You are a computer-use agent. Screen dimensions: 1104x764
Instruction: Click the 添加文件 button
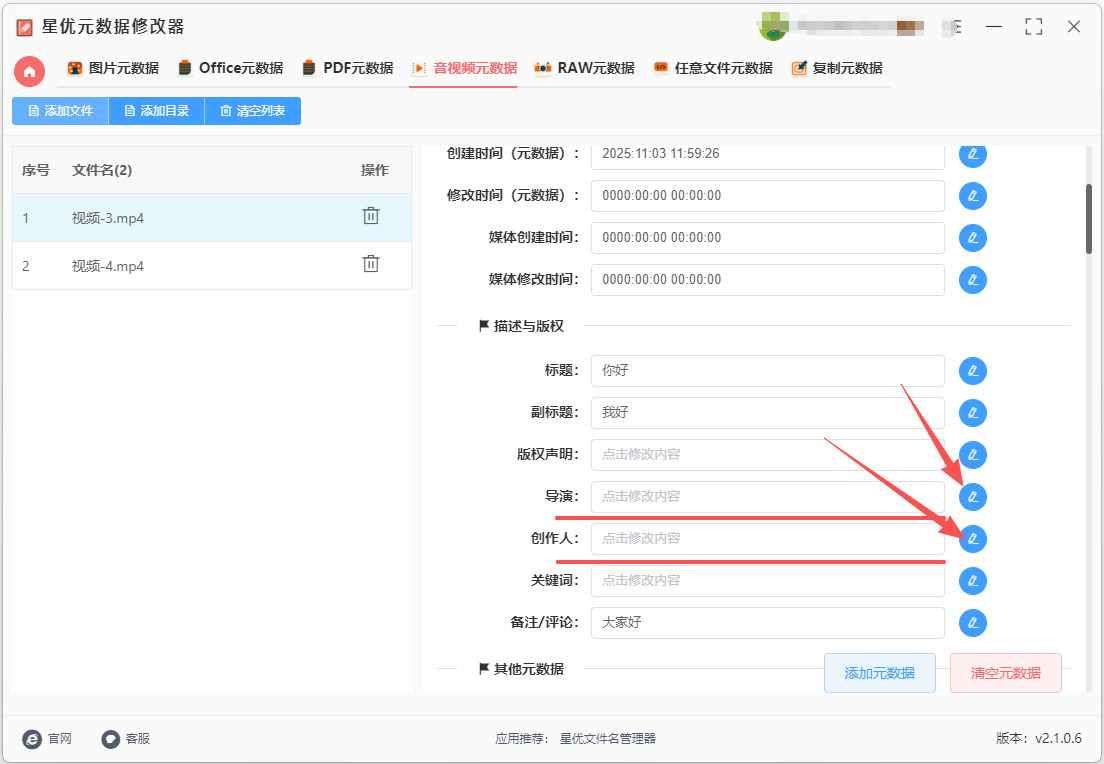click(61, 111)
